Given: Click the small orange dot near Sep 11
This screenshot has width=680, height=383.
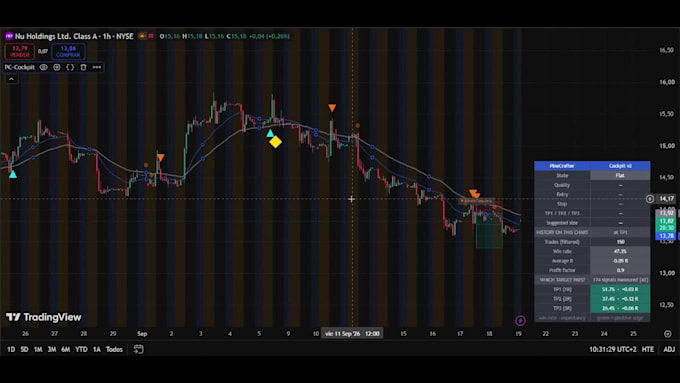Looking at the screenshot, I should [358, 126].
